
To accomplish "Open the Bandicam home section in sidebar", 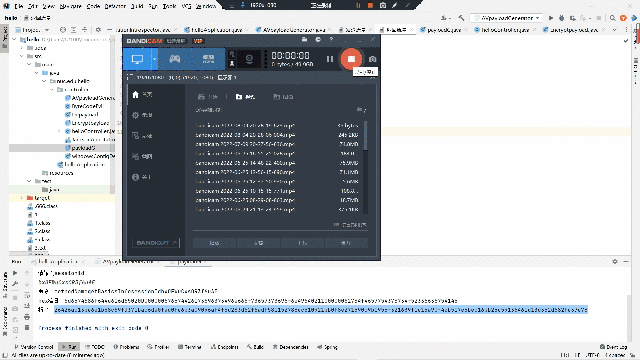I will [x=142, y=95].
